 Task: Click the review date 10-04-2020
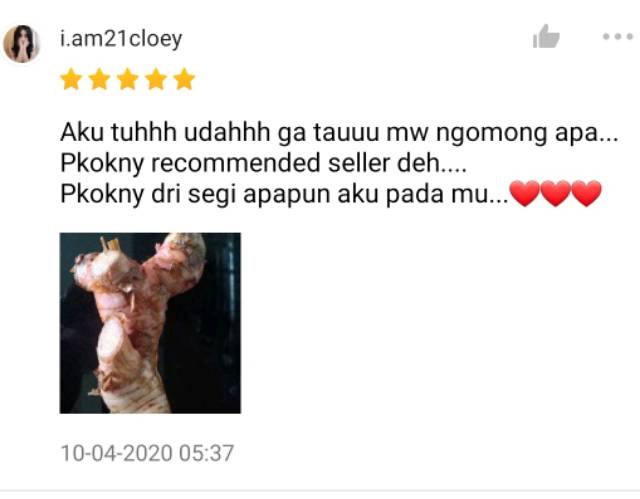tap(117, 453)
